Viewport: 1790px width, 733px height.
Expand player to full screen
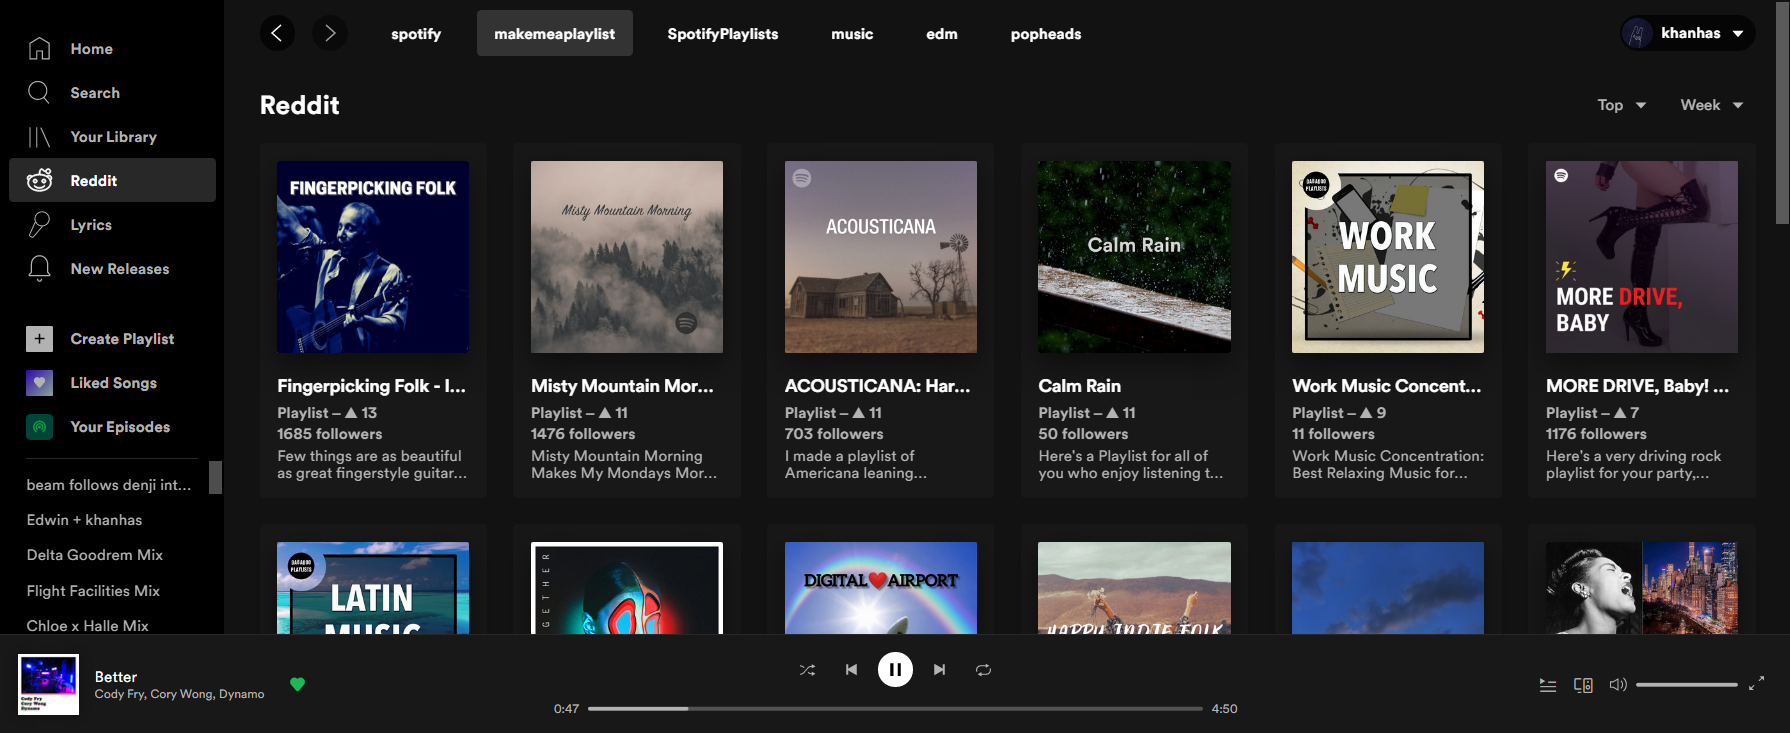coord(1756,684)
